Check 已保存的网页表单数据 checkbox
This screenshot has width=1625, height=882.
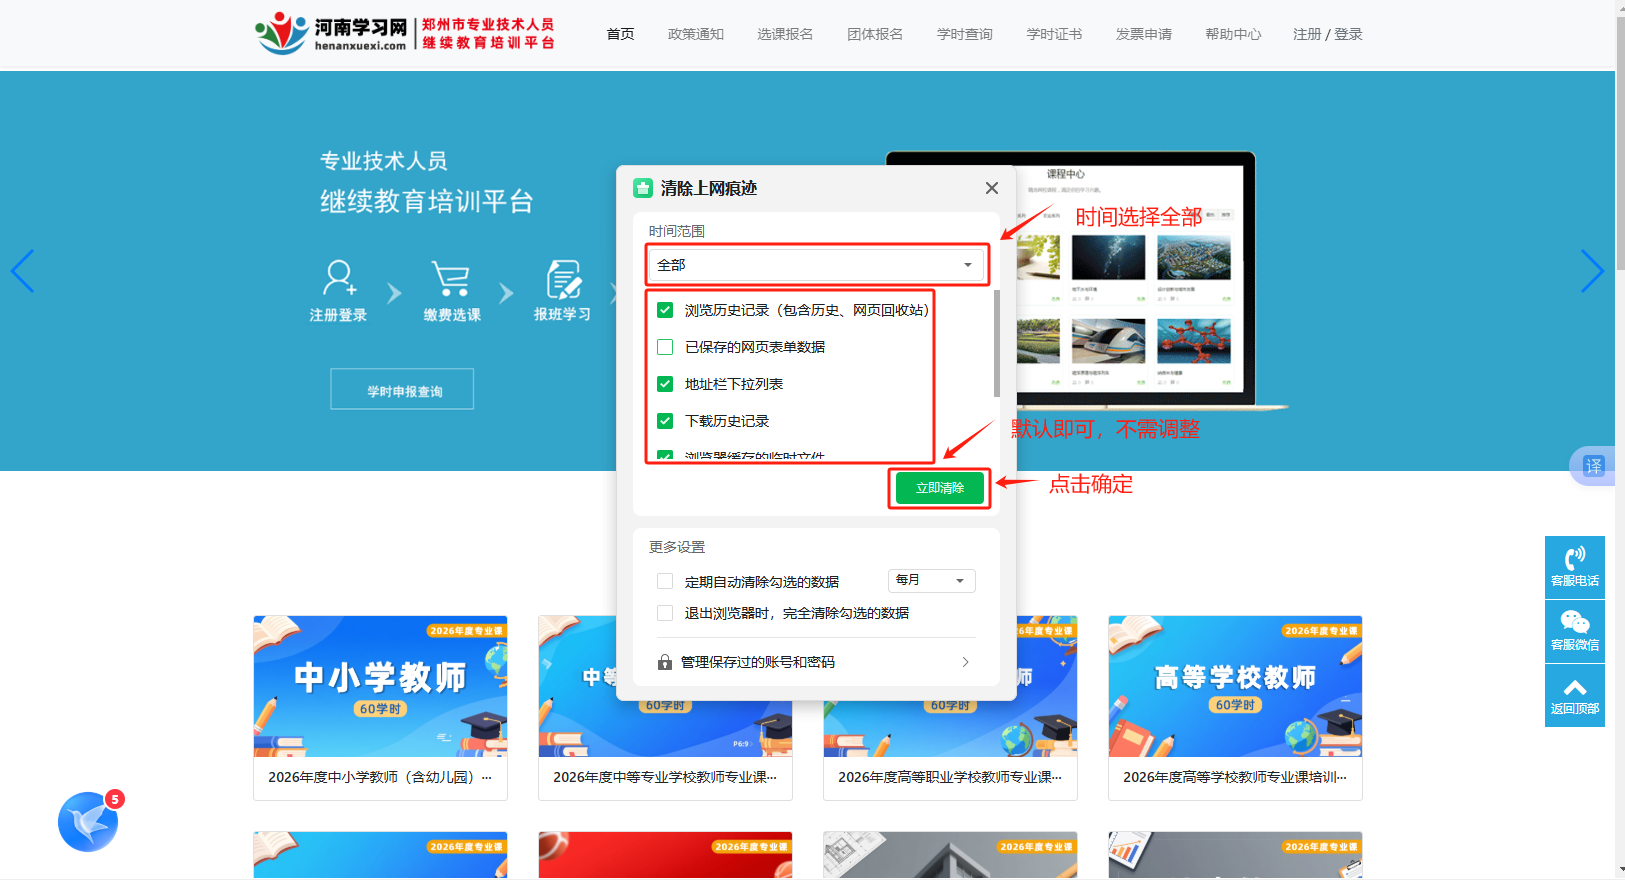[665, 347]
